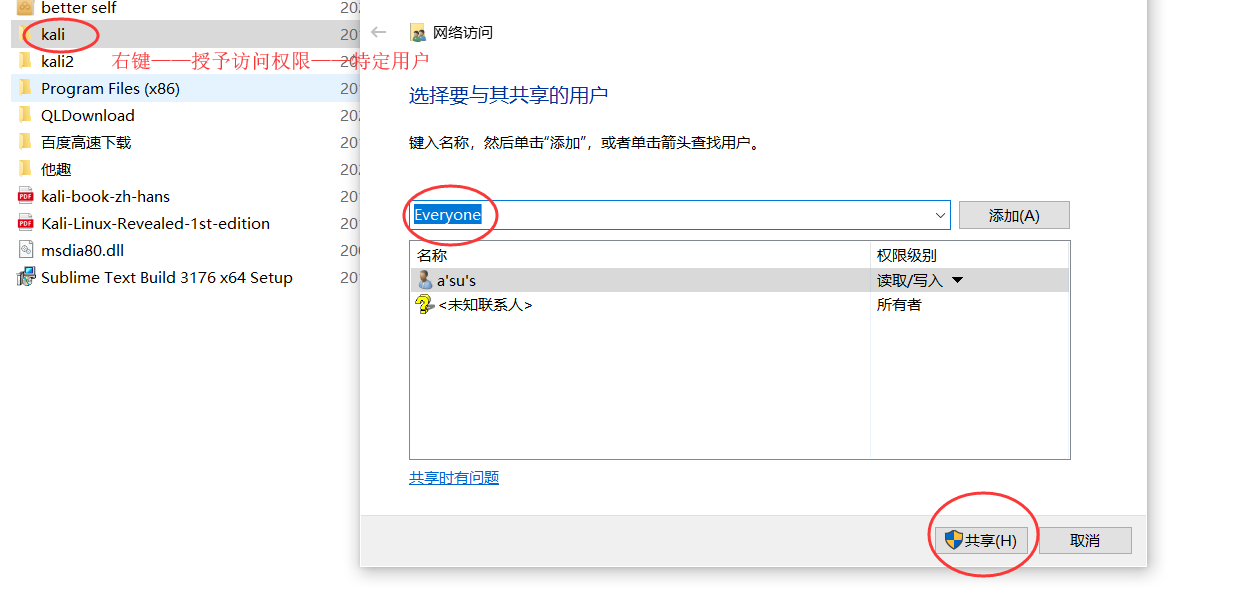Click the kali-book-zh-hans PDF icon
This screenshot has width=1240, height=594.
pyautogui.click(x=26, y=196)
